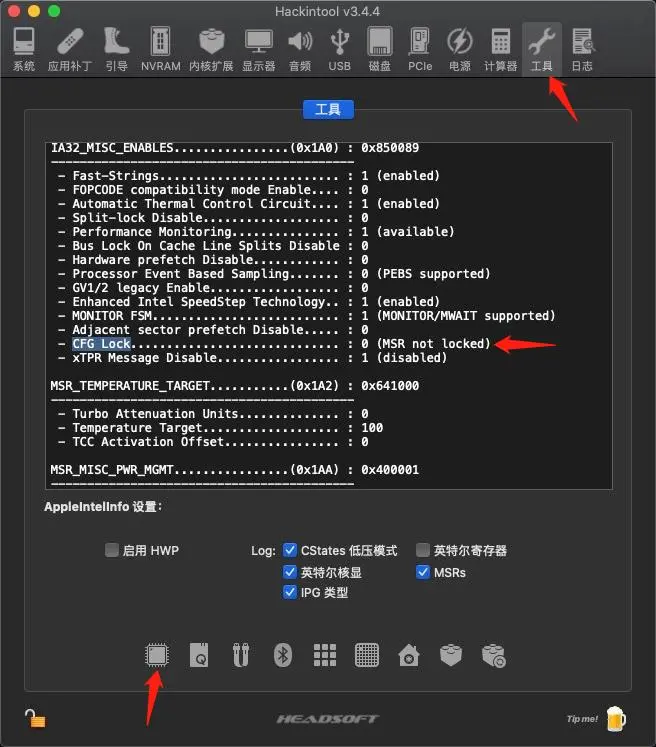Check the 英特尔寄存器 checkbox
656x747 pixels.
pyautogui.click(x=423, y=550)
